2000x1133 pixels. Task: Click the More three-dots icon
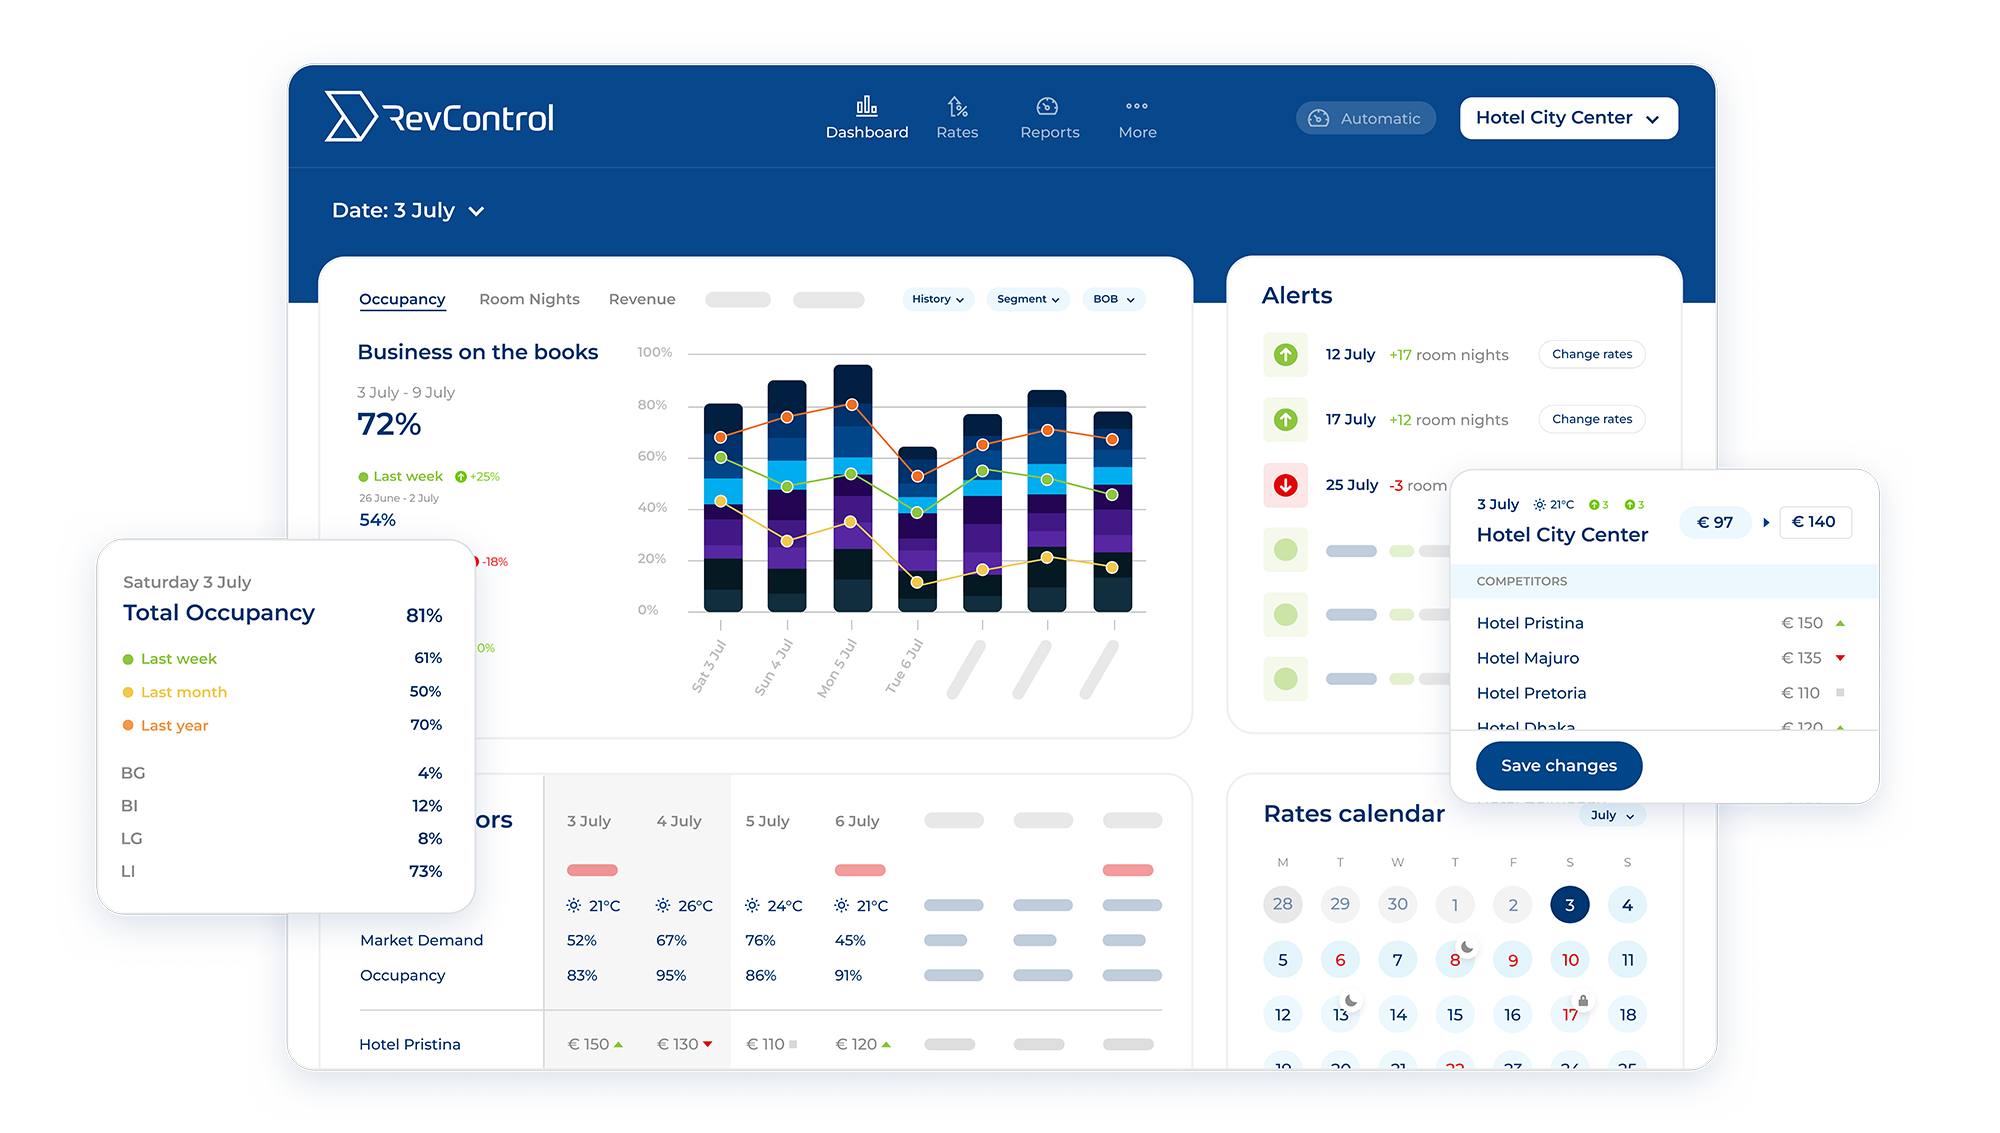1137,106
